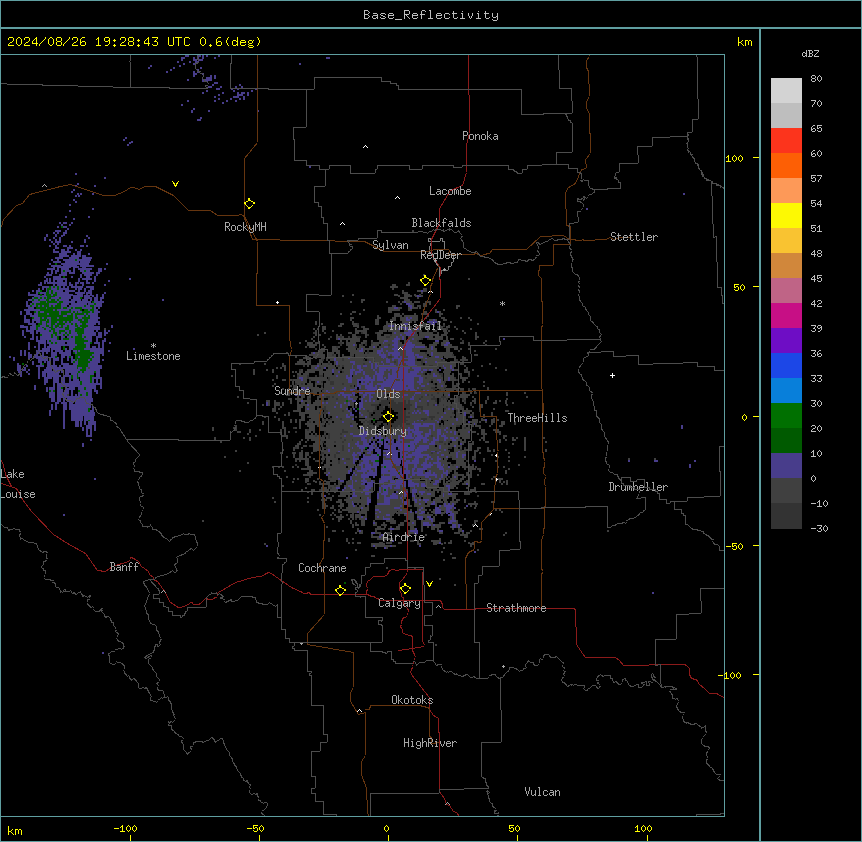The height and width of the screenshot is (842, 862).
Task: Click the RedDeer city label
Action: point(440,255)
